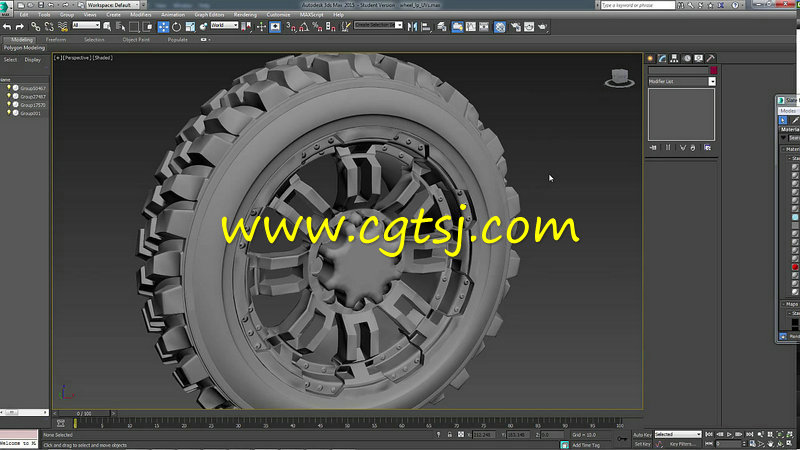Open the Modifiers menu
Viewport: 800px width, 450px height.
(x=140, y=15)
